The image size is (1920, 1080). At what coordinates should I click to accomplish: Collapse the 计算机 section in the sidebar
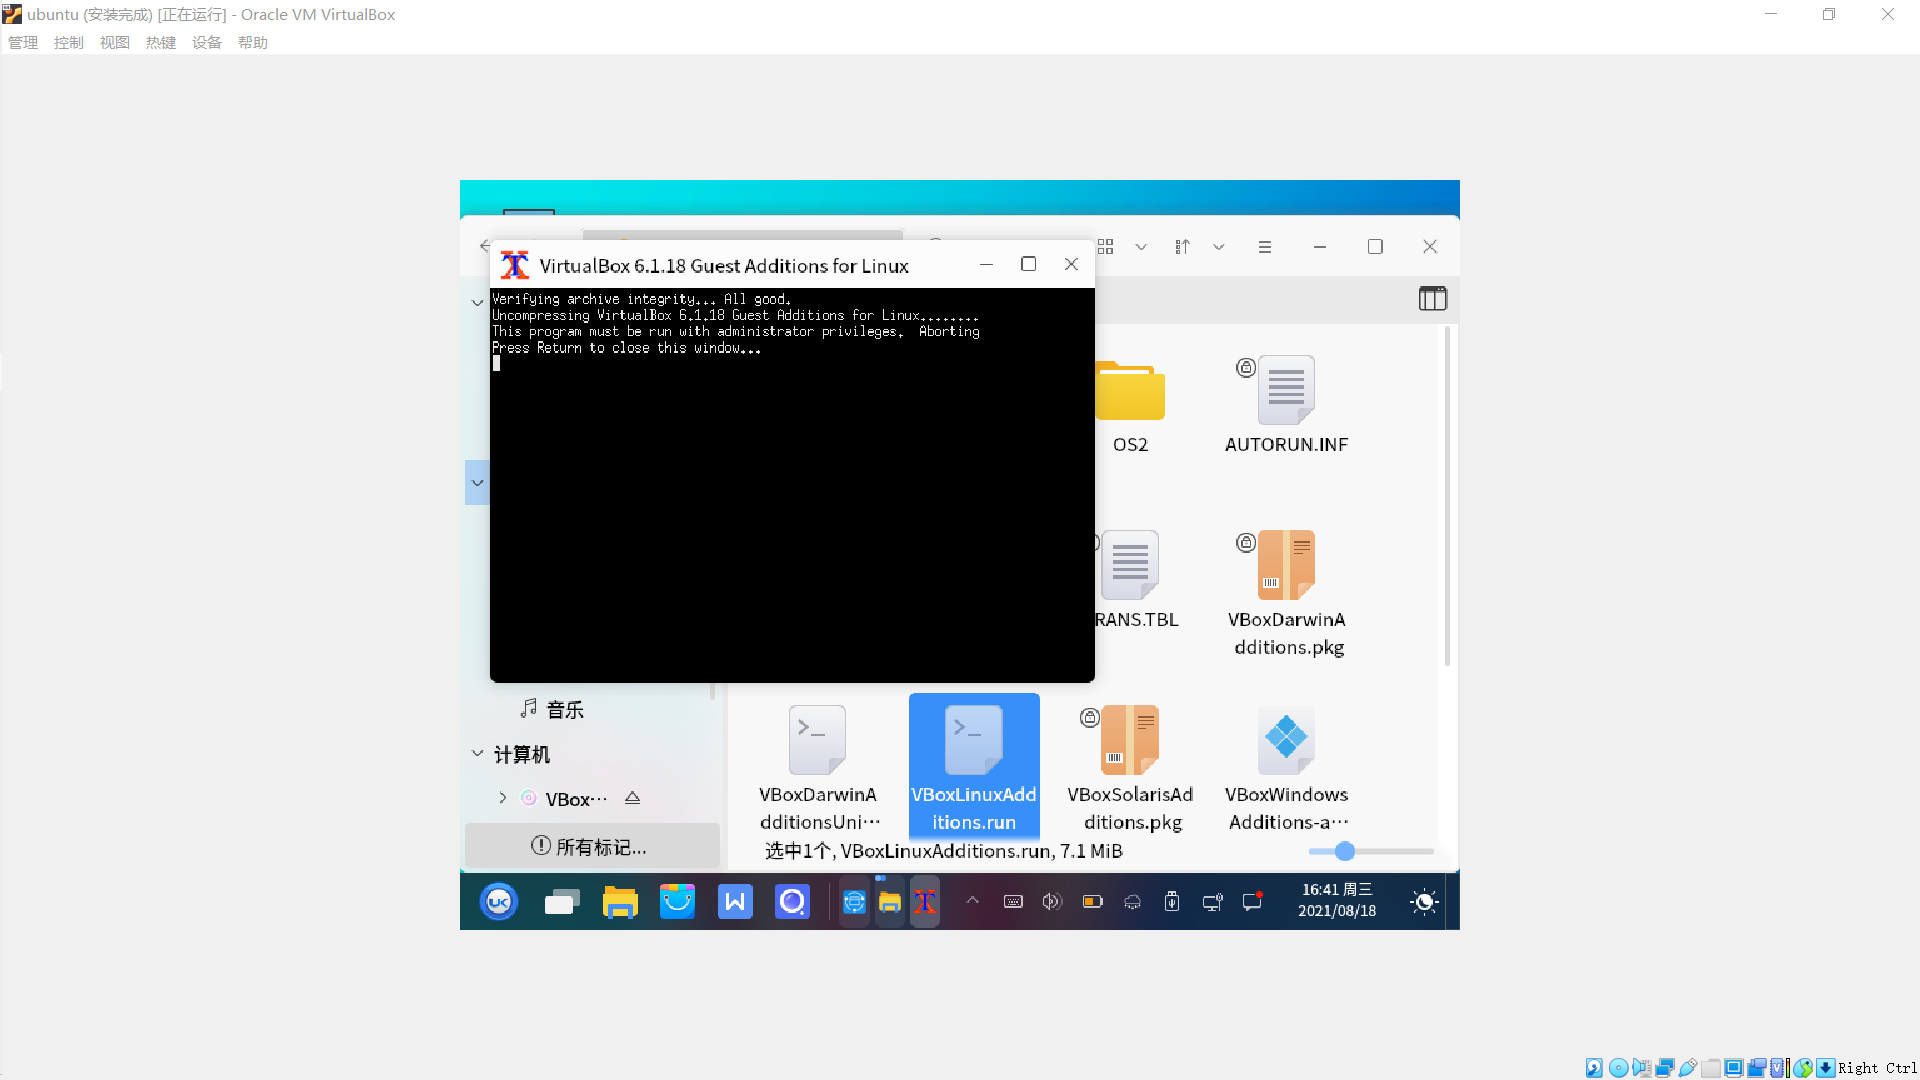[477, 754]
